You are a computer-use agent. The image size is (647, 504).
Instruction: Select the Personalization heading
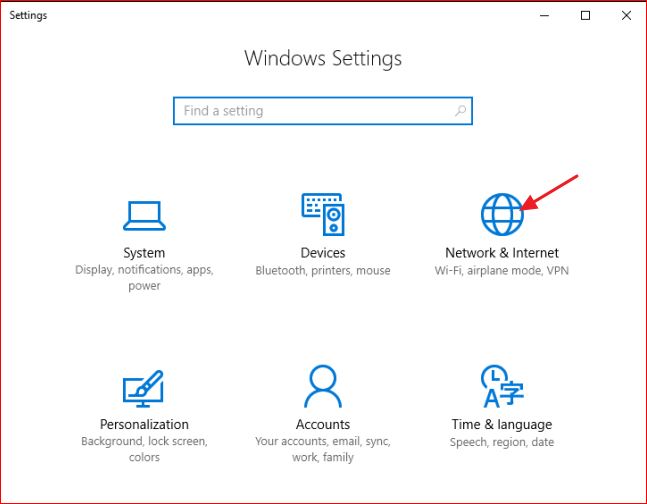click(x=144, y=424)
